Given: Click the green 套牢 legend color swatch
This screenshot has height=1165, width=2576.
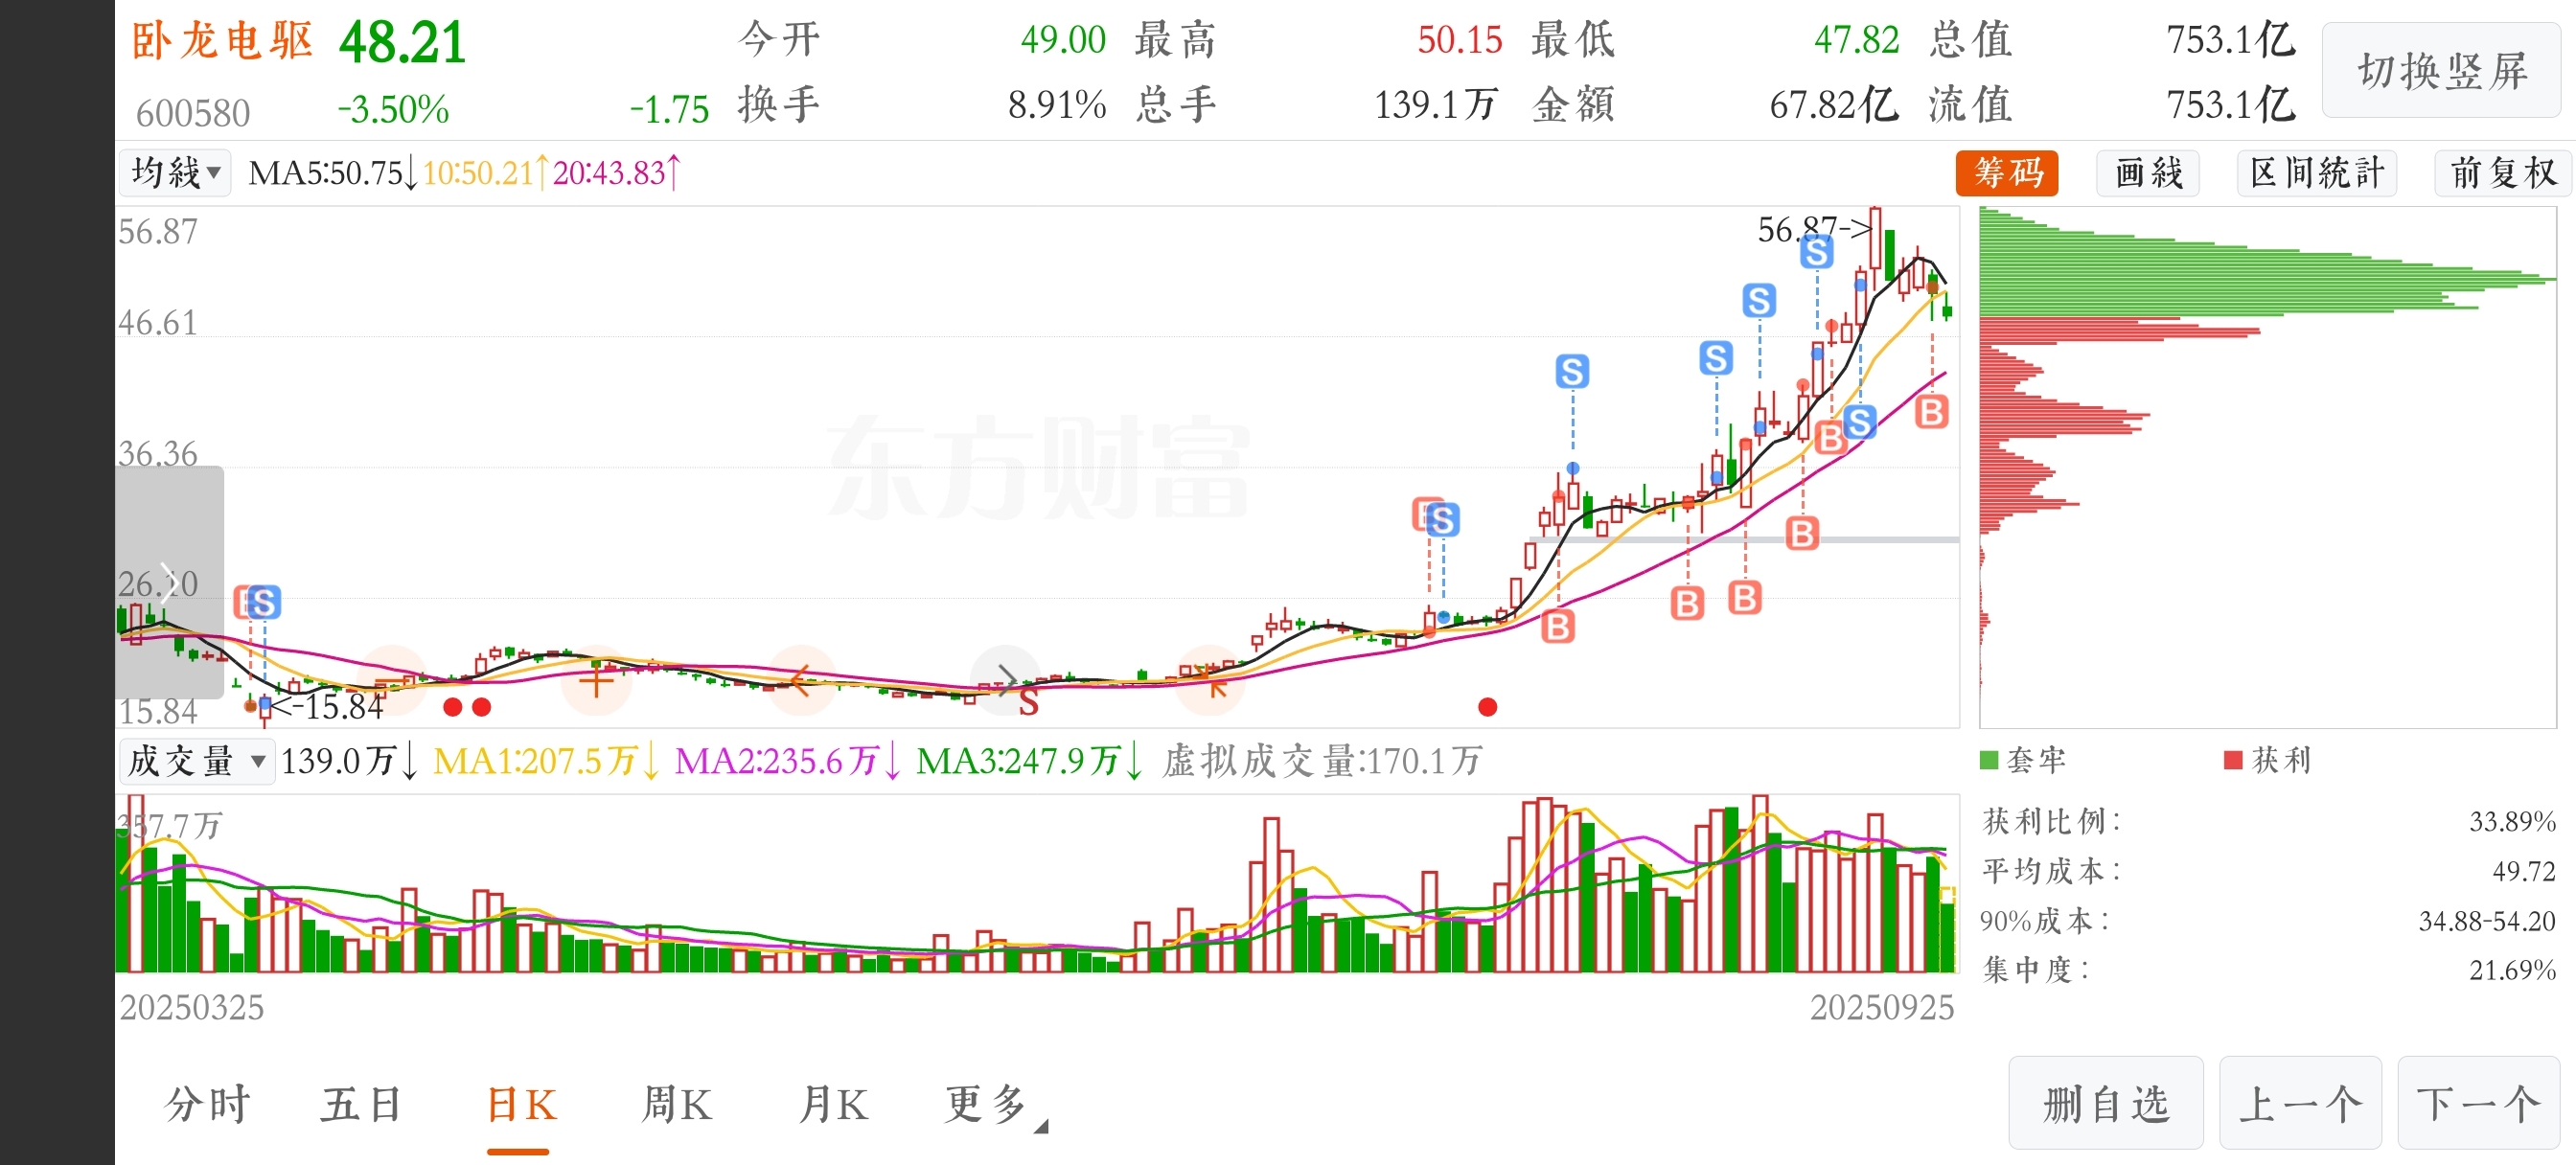Looking at the screenshot, I should (x=1989, y=760).
